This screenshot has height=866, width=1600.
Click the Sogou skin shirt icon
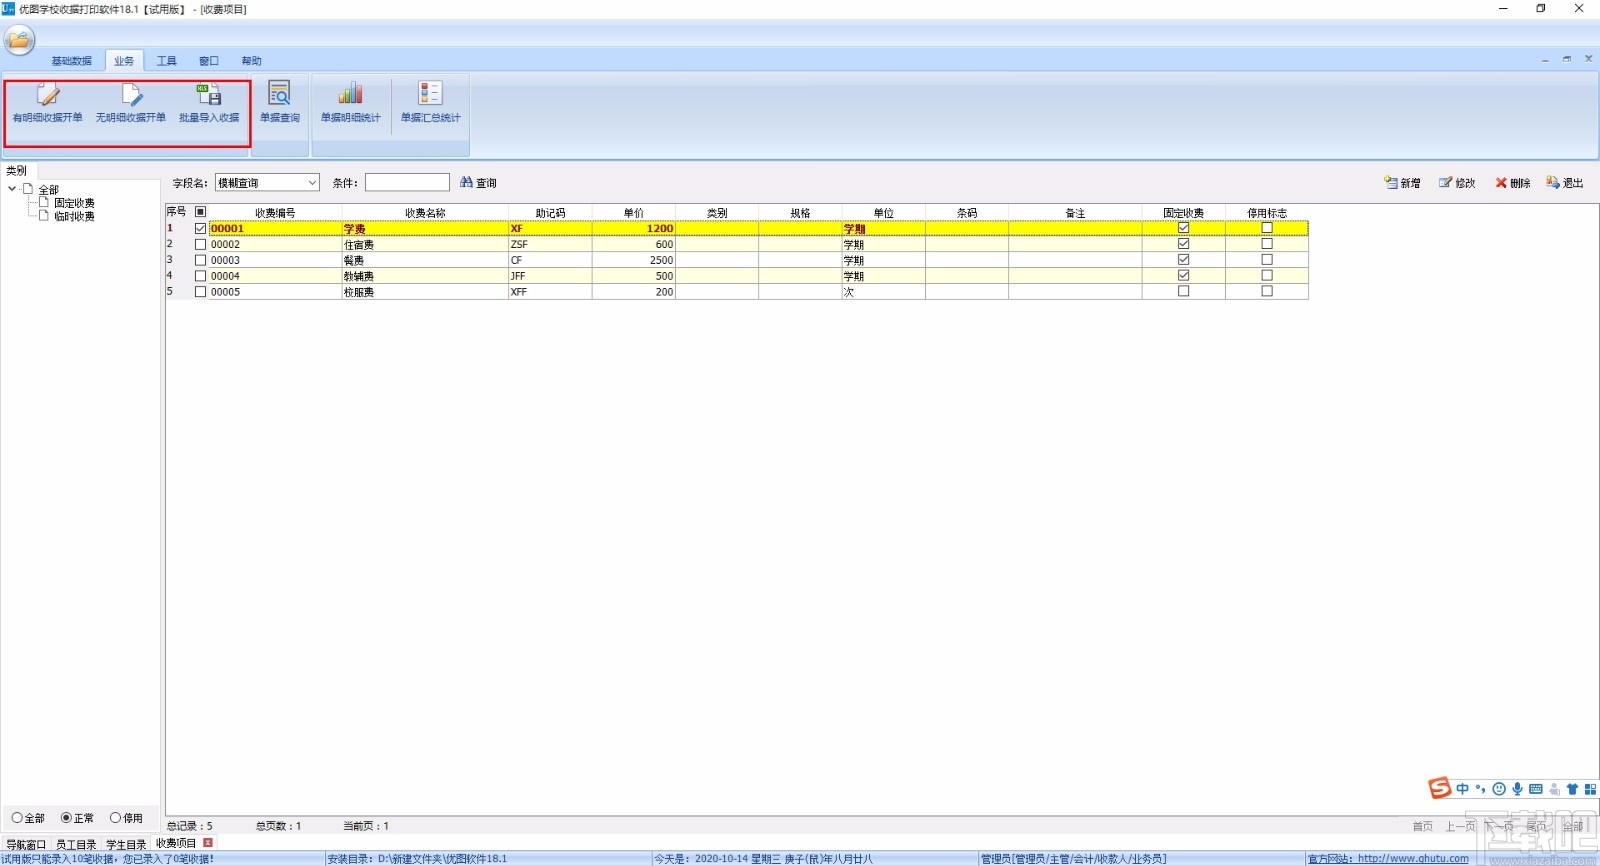1572,789
